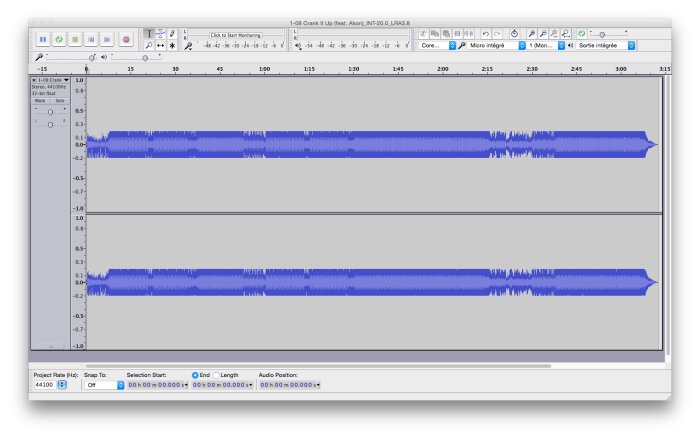Undo the last action
This screenshot has width=700, height=439.
(x=486, y=33)
